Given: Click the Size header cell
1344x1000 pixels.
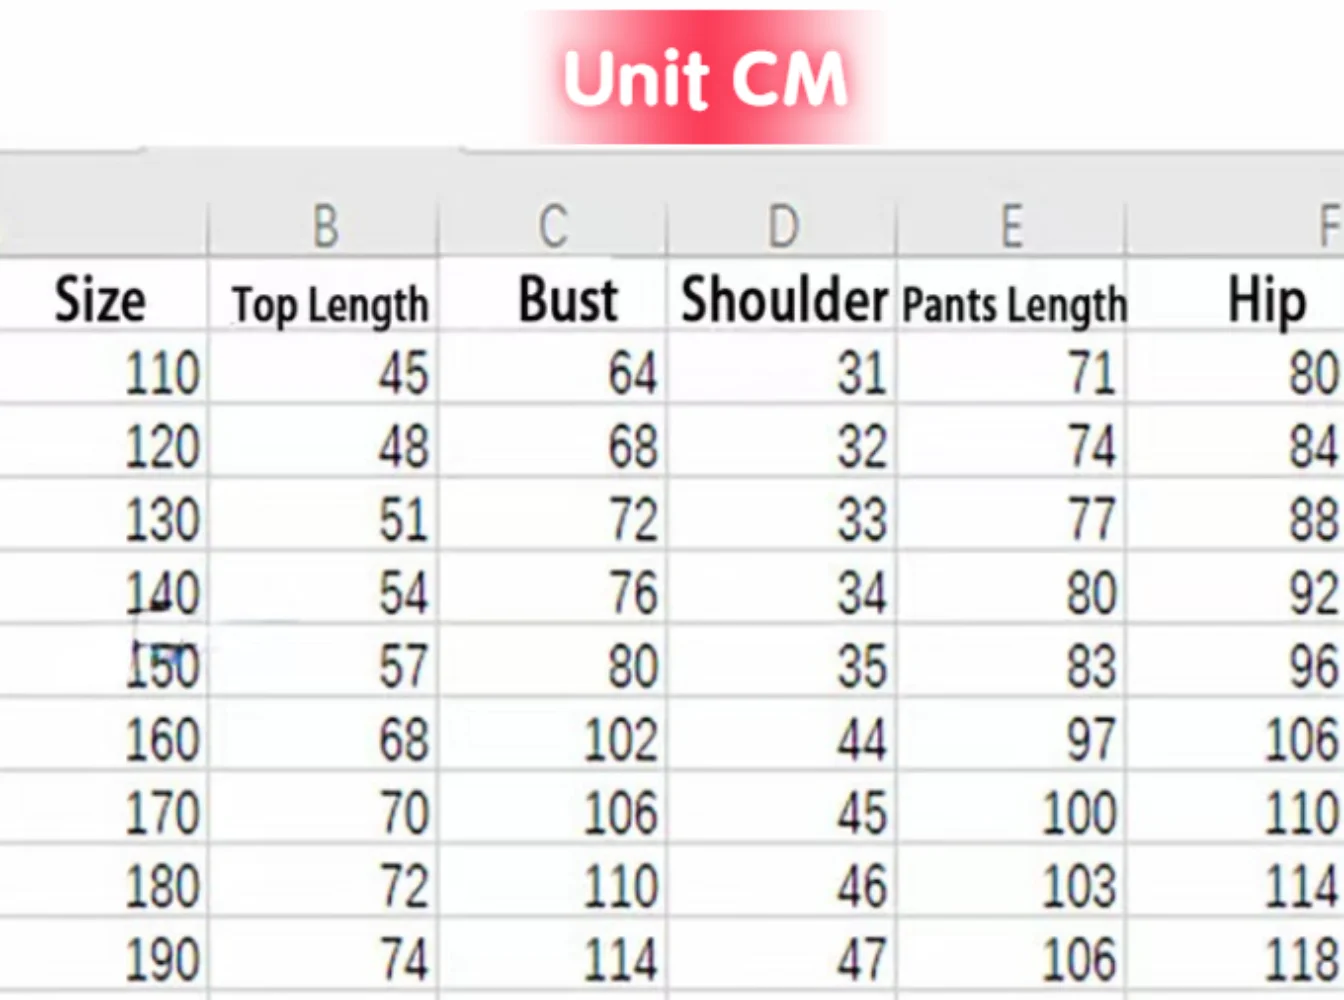Looking at the screenshot, I should 100,300.
